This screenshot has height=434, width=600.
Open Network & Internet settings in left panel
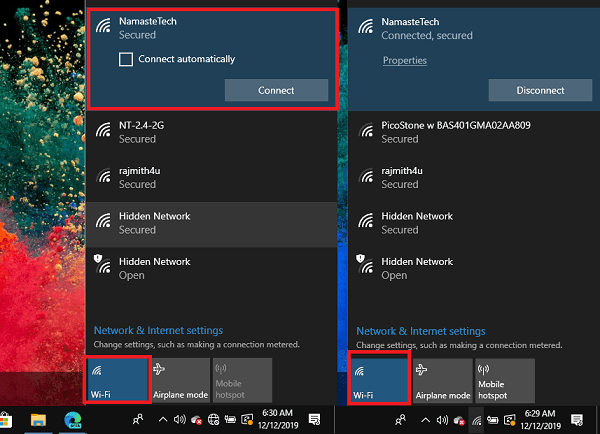158,330
